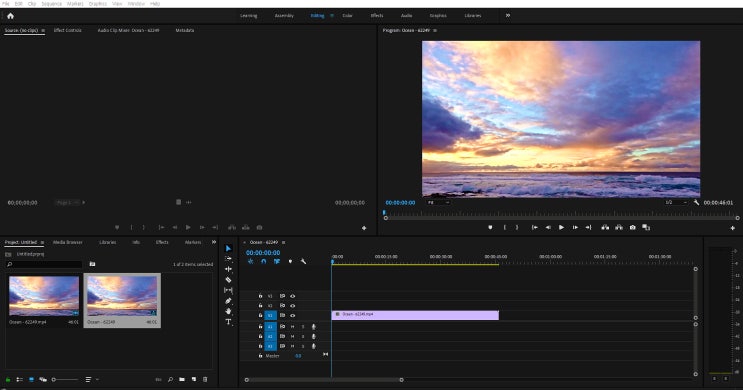
Task: Select the Track Select Forward tool
Action: 228,259
